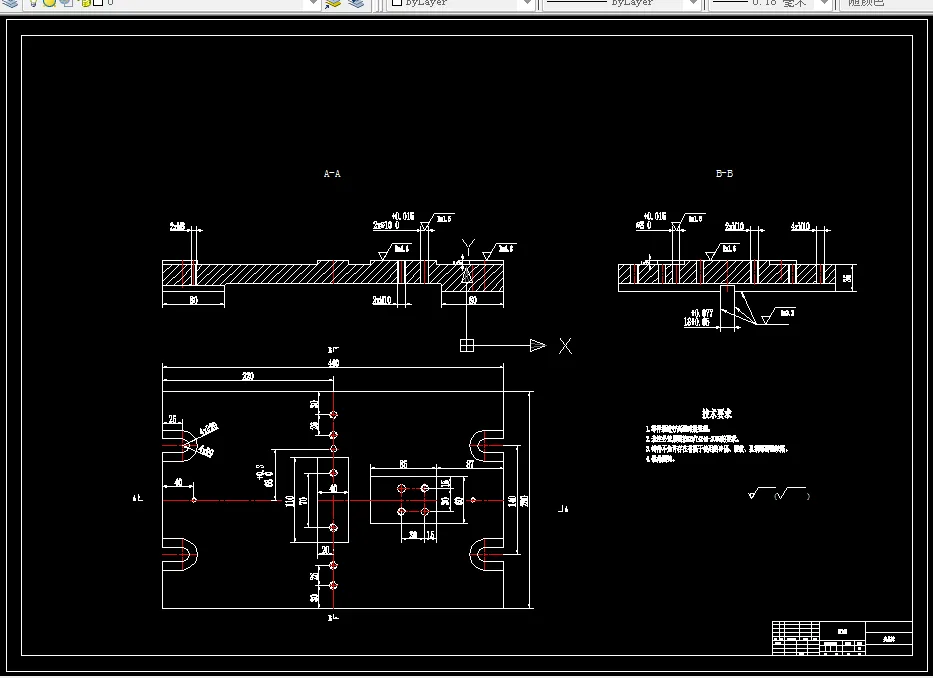Click the X axis label

pos(565,346)
